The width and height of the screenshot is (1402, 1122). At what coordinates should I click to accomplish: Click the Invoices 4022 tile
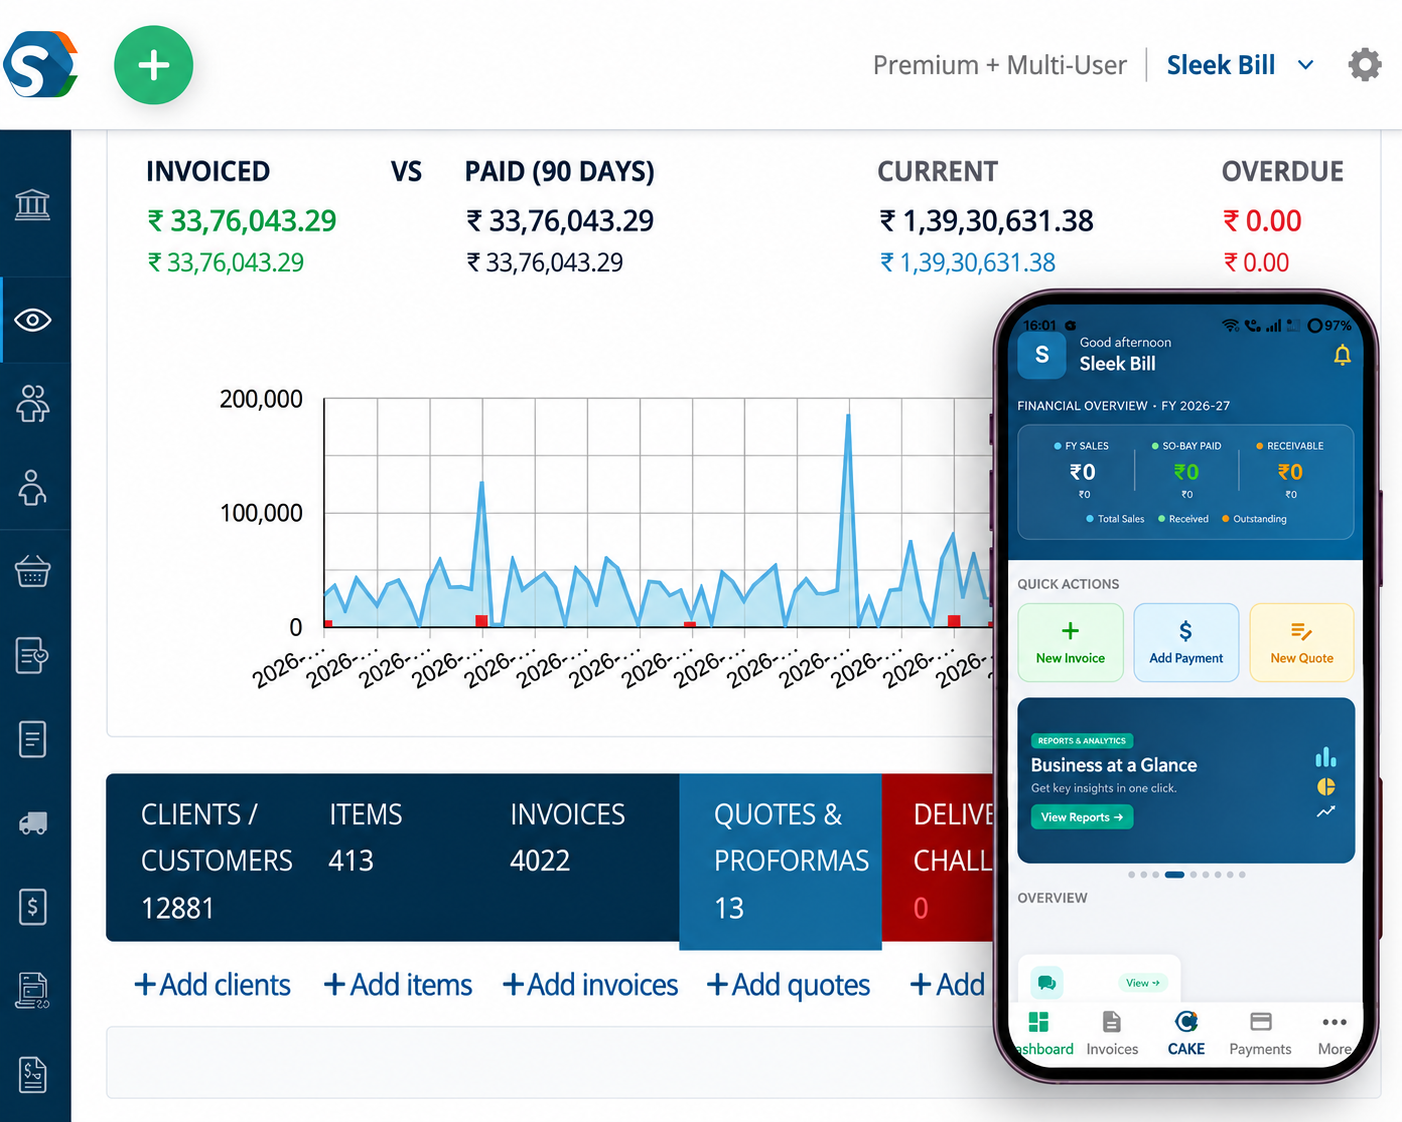[x=568, y=837]
